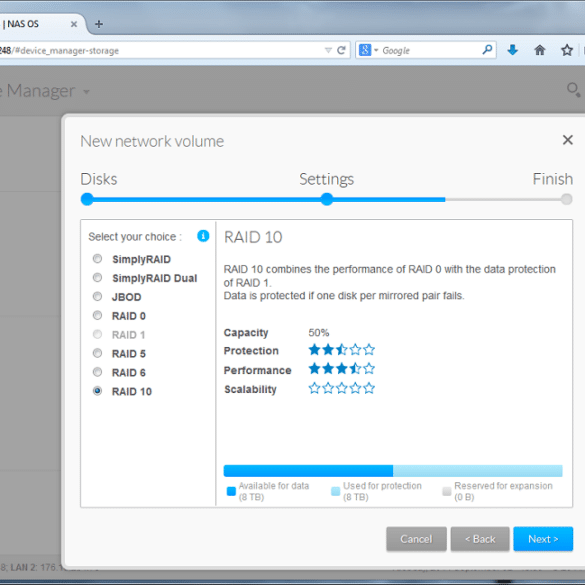The width and height of the screenshot is (585, 585).
Task: Reload the page with refresh icon
Action: point(341,50)
